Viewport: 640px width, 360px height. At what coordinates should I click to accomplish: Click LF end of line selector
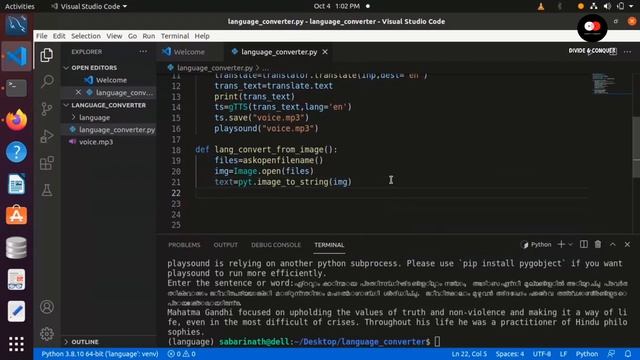click(x=563, y=354)
